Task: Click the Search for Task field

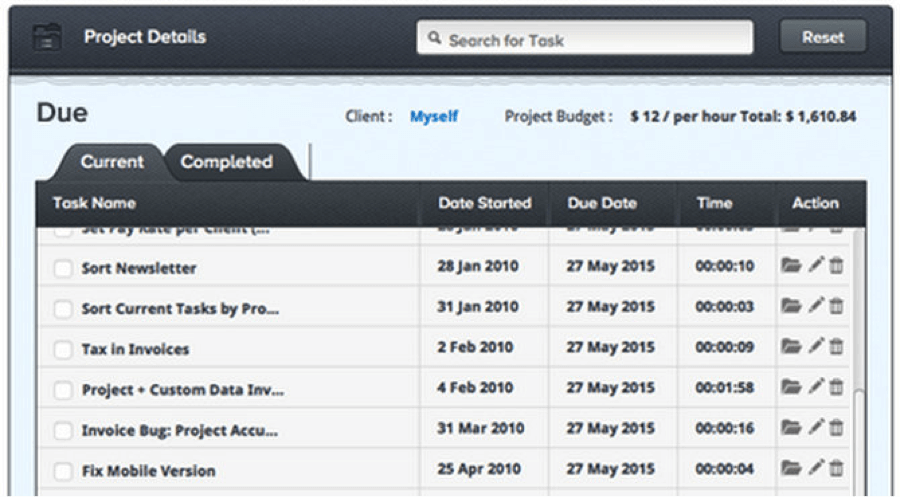Action: pos(585,39)
